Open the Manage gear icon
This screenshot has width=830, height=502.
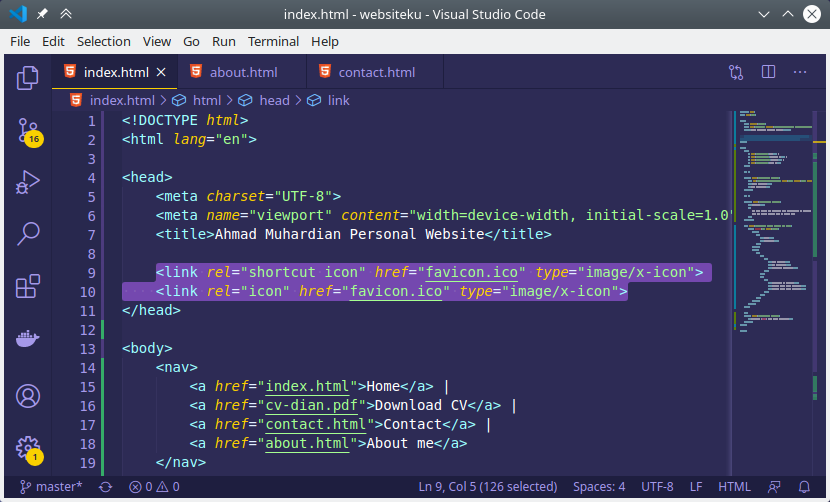pyautogui.click(x=28, y=448)
